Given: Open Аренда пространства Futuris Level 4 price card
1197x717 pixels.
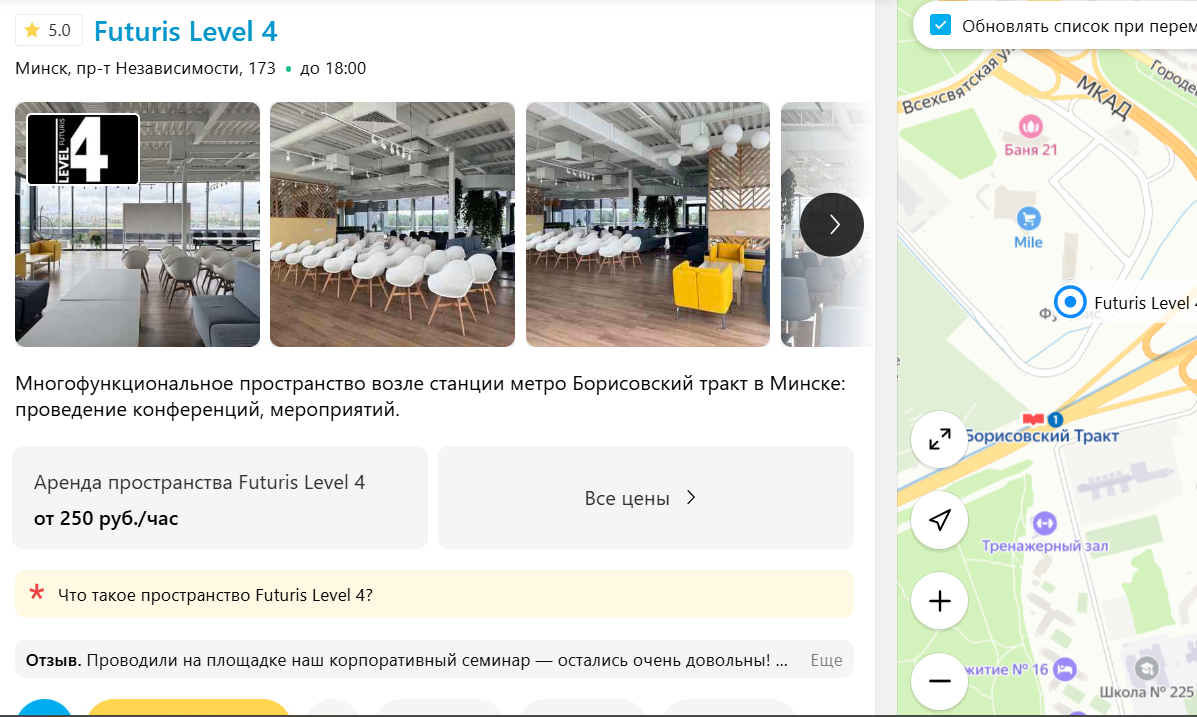Looking at the screenshot, I should pos(220,497).
